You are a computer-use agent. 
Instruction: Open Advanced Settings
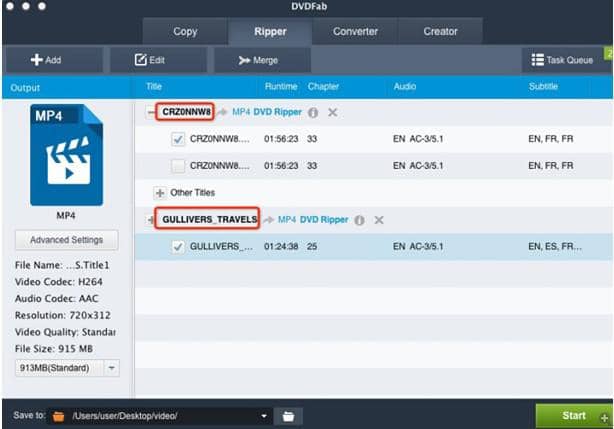pyautogui.click(x=67, y=240)
